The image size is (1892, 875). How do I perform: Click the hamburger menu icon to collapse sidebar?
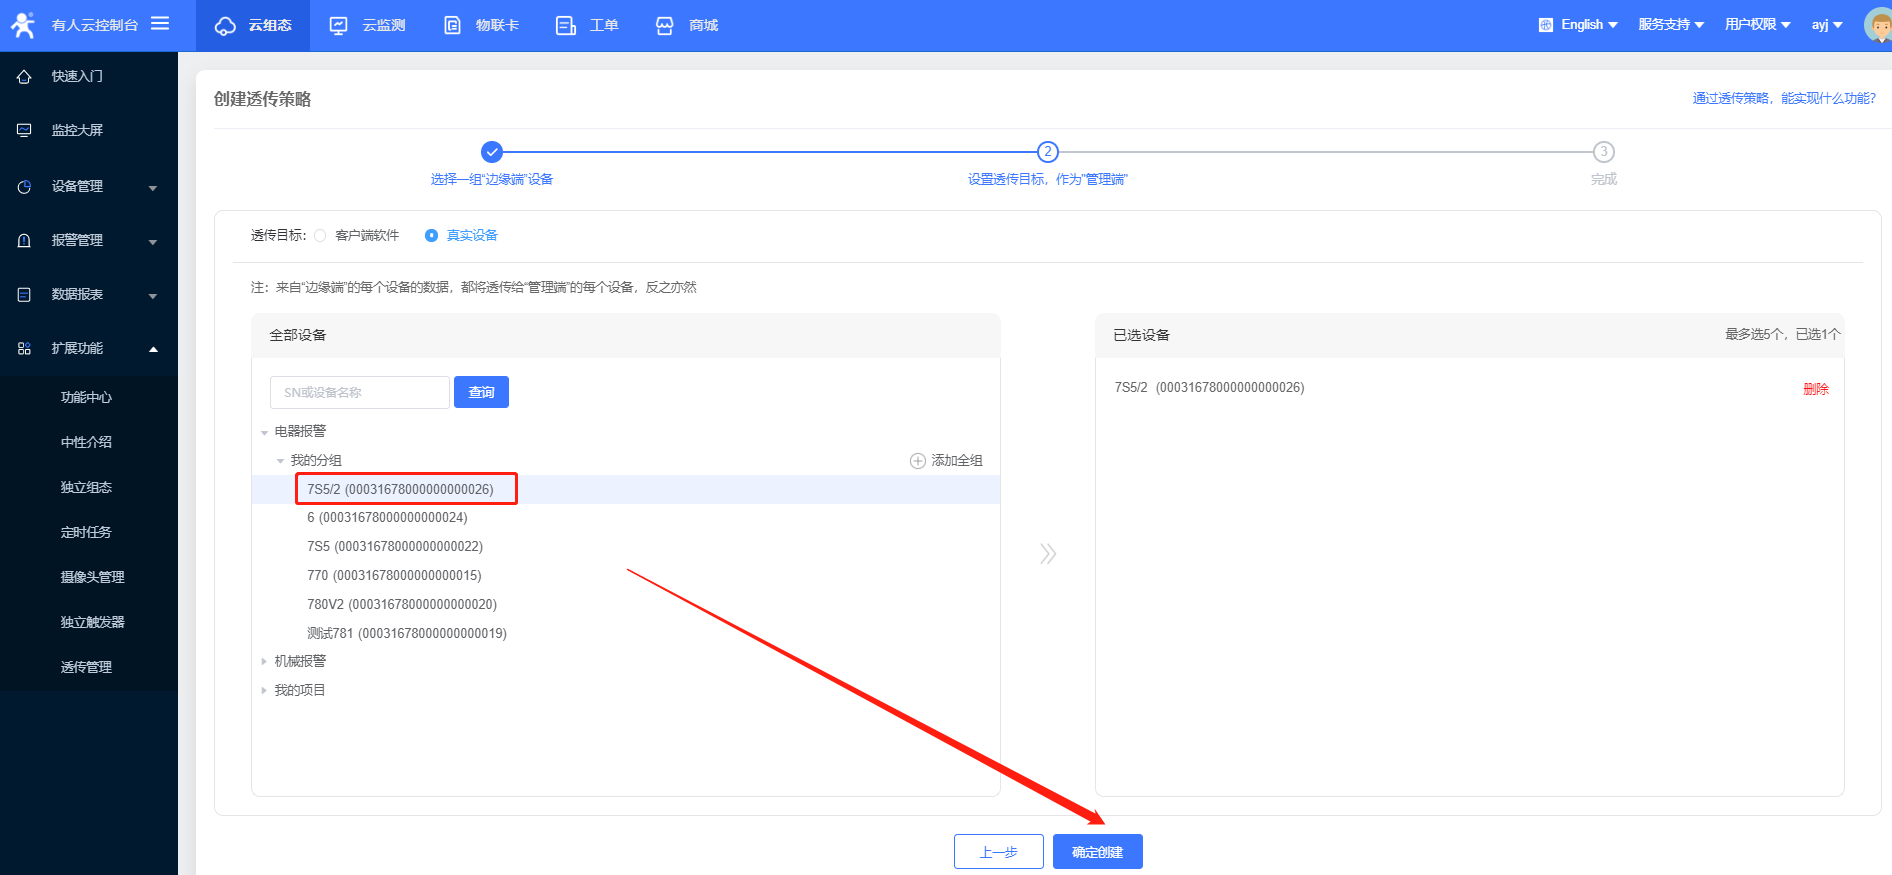click(x=160, y=24)
